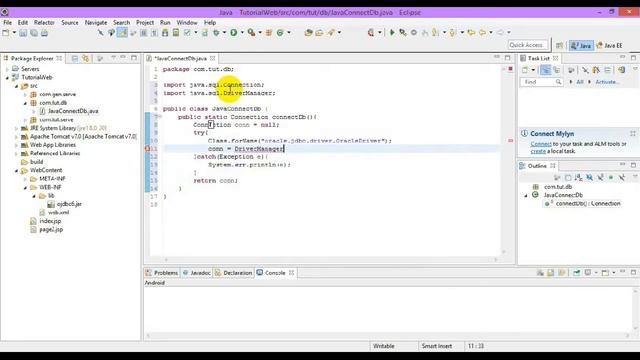This screenshot has width=640, height=360.
Task: Click the New Task icon in Task List
Action: pos(526,70)
